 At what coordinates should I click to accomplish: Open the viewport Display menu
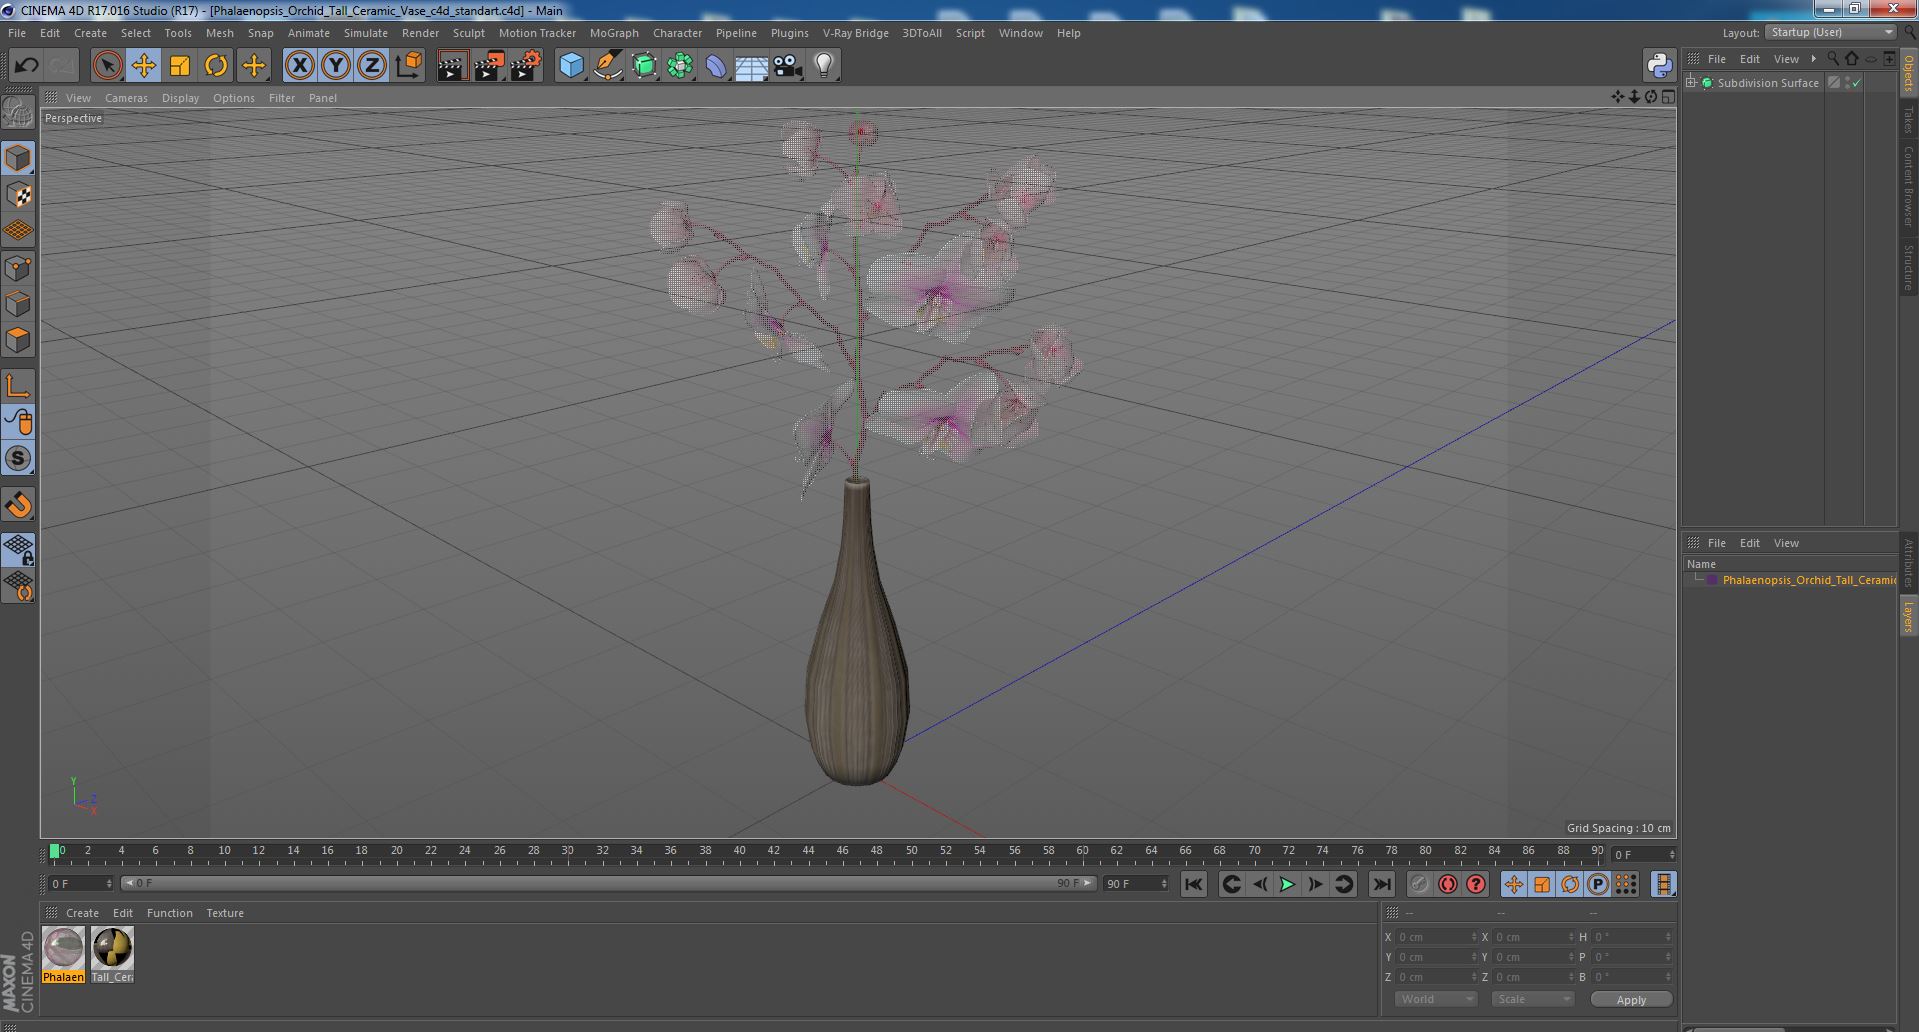180,98
